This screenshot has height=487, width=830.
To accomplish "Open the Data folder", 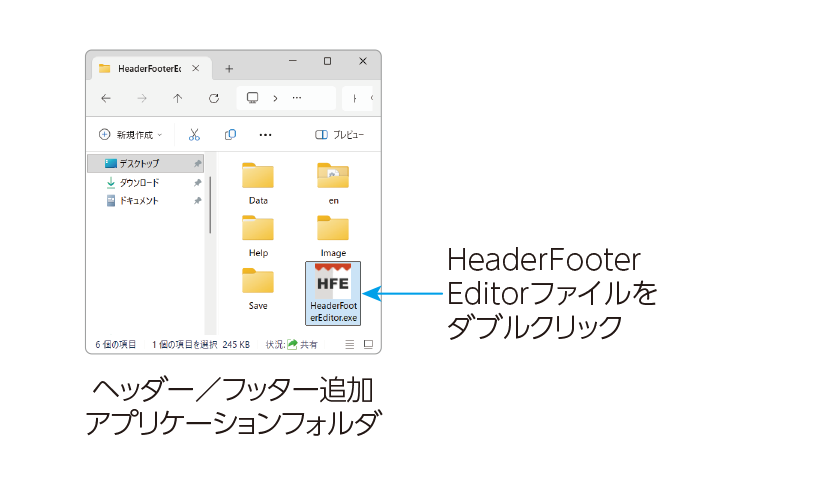I will (258, 183).
